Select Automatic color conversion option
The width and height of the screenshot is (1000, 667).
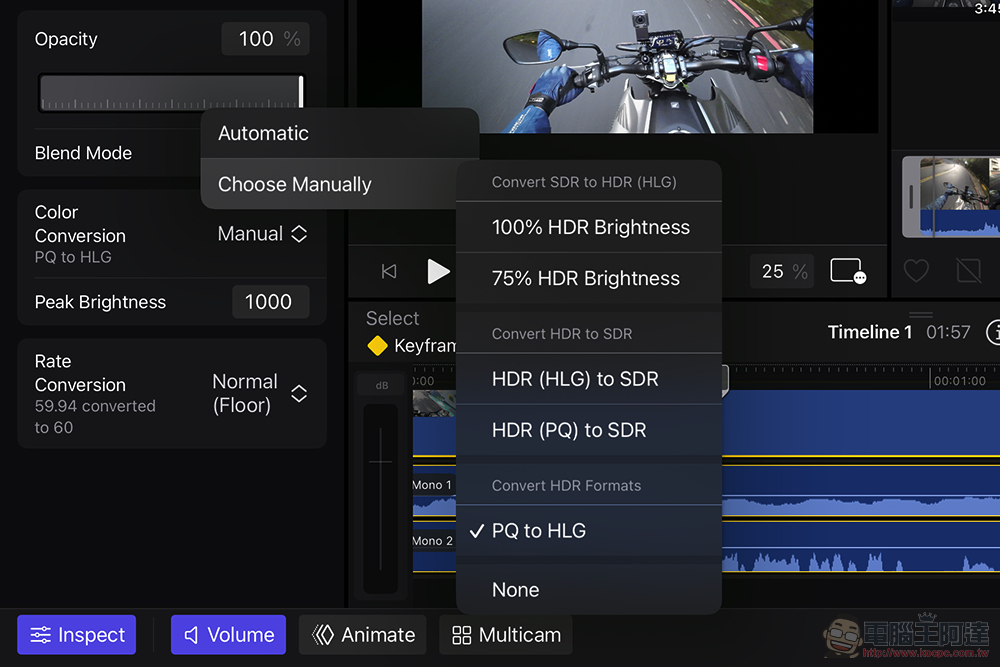click(x=339, y=133)
